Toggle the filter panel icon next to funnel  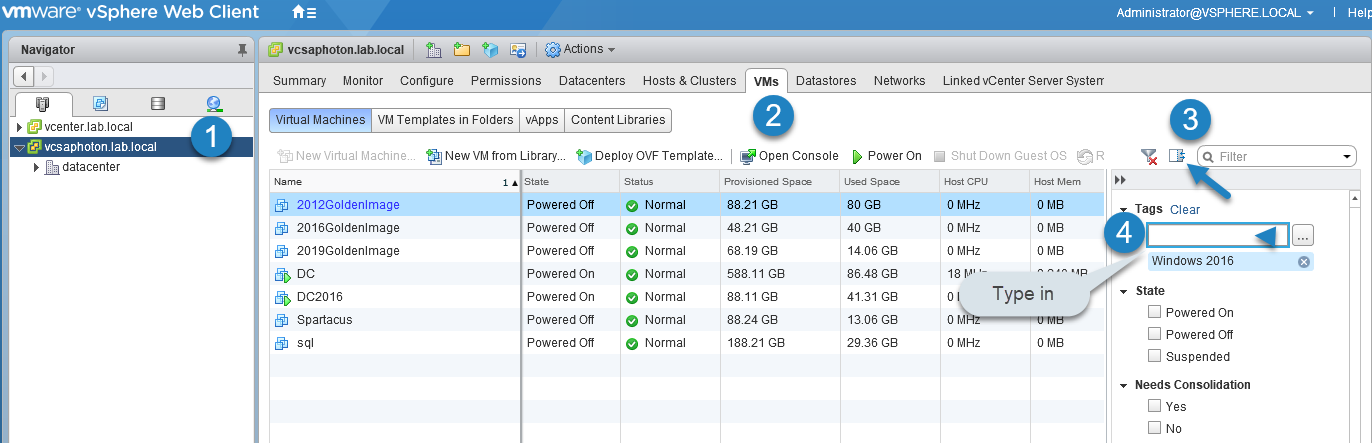[x=1177, y=156]
